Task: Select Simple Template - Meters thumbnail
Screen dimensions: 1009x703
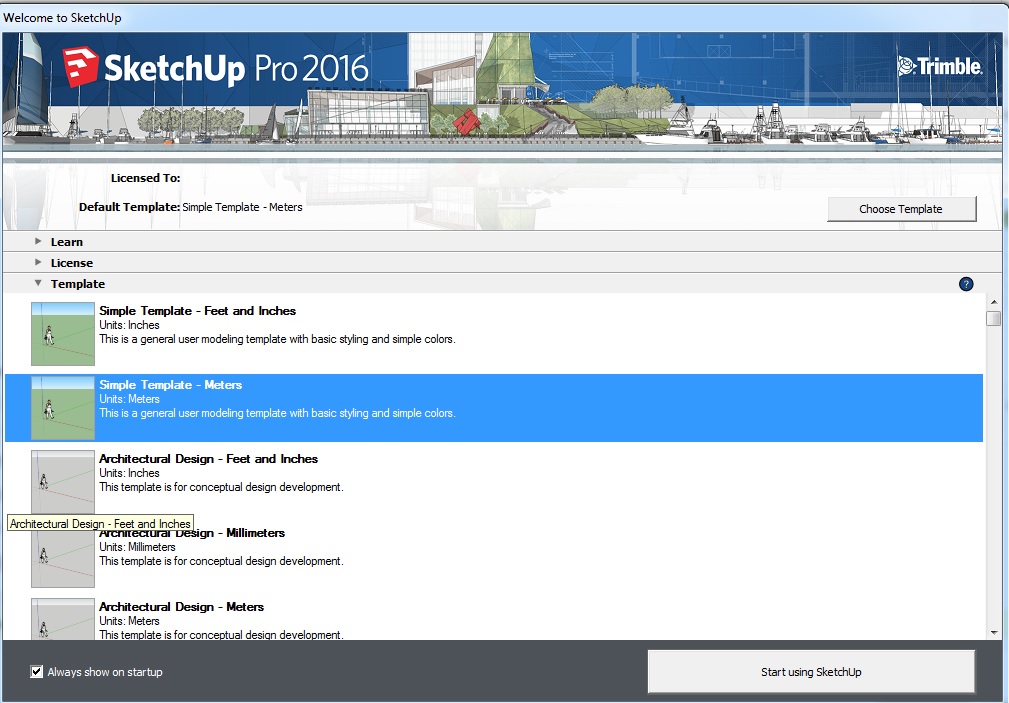Action: pos(63,408)
